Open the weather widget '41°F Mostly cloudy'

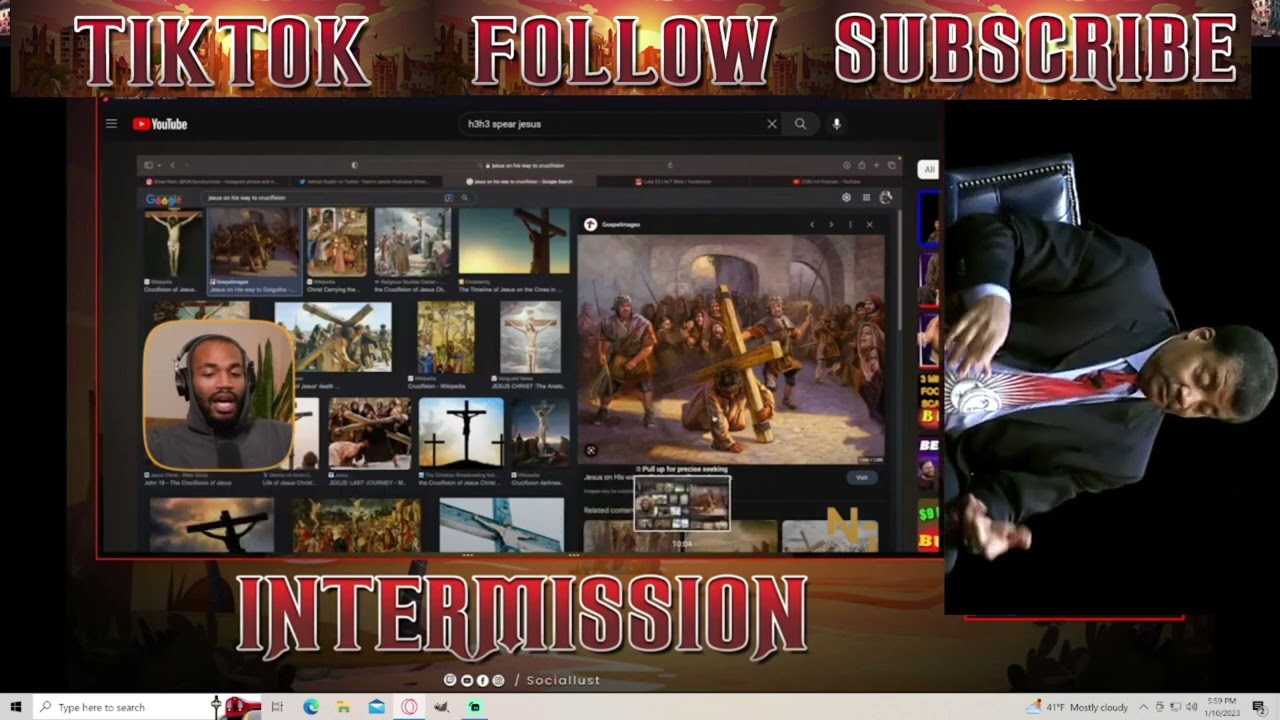(1078, 707)
